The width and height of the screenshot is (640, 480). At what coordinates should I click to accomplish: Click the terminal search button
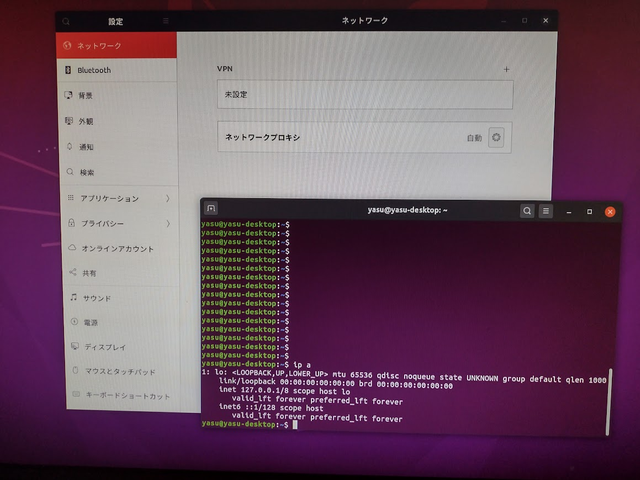click(x=527, y=211)
